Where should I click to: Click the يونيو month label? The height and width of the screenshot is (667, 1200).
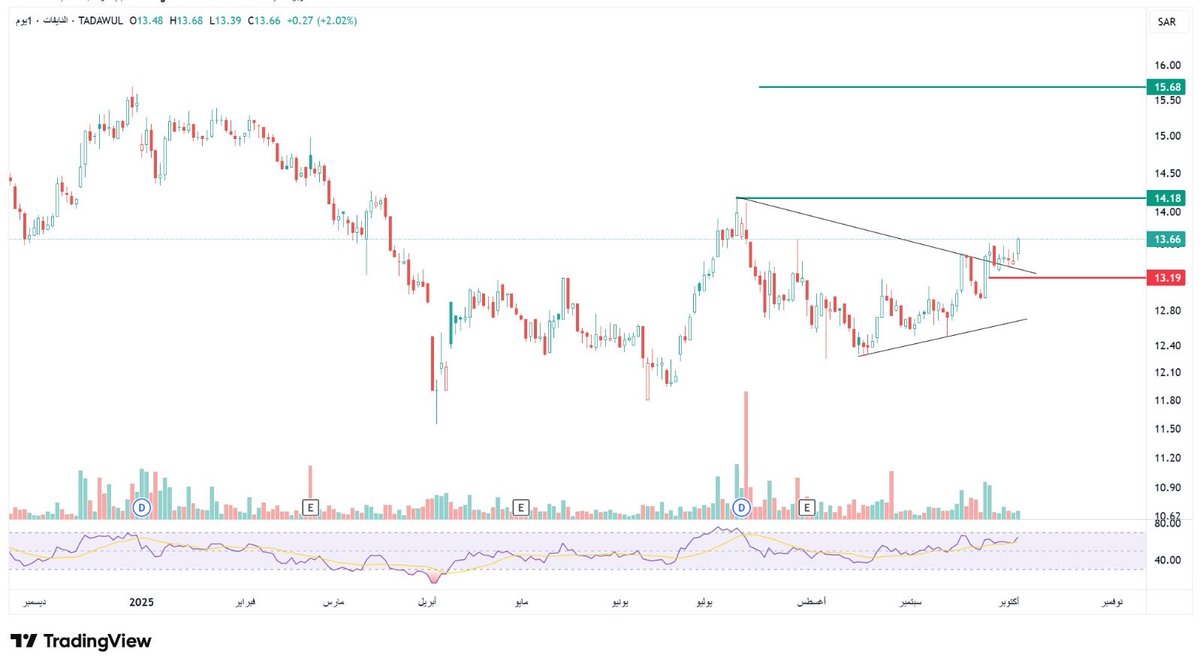(619, 604)
